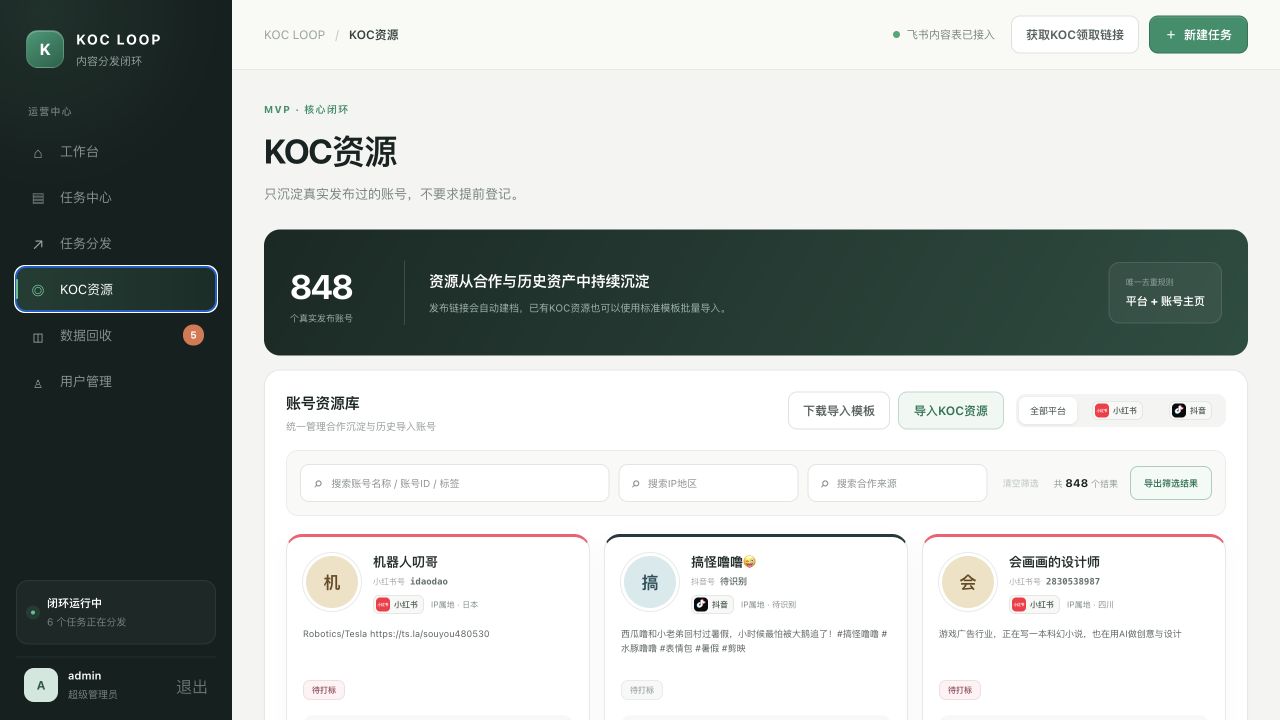1280x720 pixels.
Task: Click 待打标 tag on 会画画的设计师 card
Action: pos(960,690)
